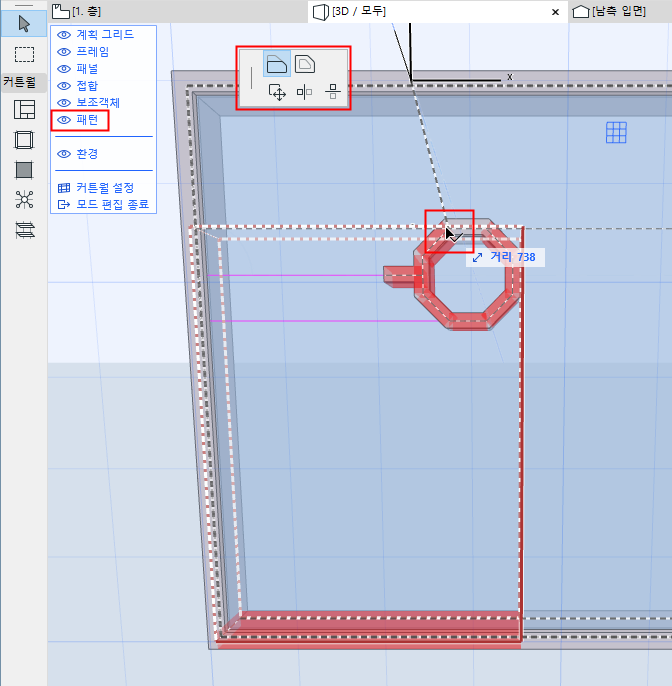Click the move icon in pet palette

coord(278,93)
